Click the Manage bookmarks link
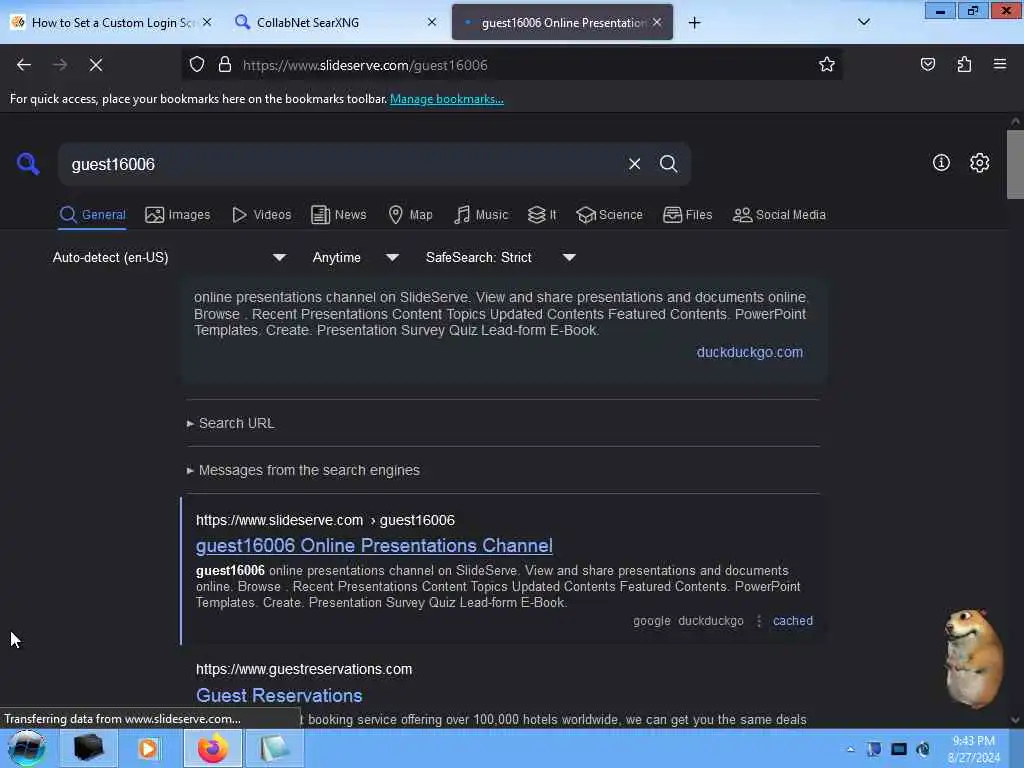Viewport: 1024px width, 768px height. point(447,99)
